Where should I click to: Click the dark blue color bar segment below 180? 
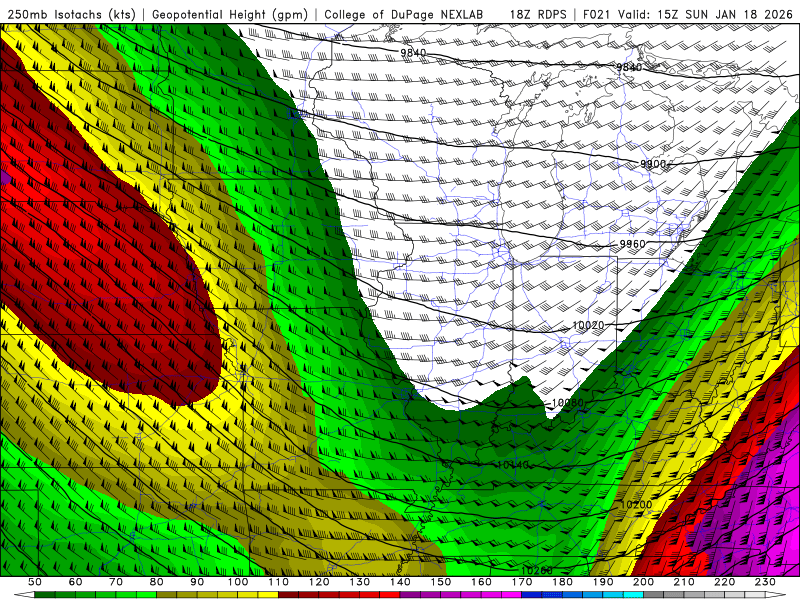(552, 595)
